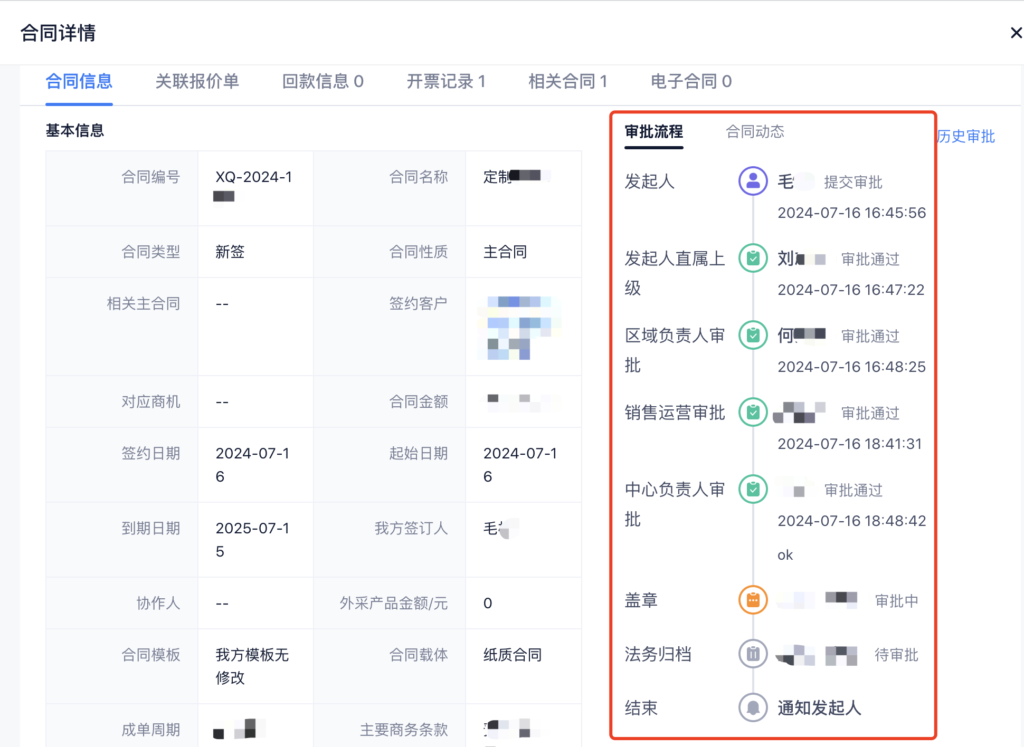The width and height of the screenshot is (1024, 747).
Task: Click approved icon beside 区域负责人审批
Action: pyautogui.click(x=752, y=335)
